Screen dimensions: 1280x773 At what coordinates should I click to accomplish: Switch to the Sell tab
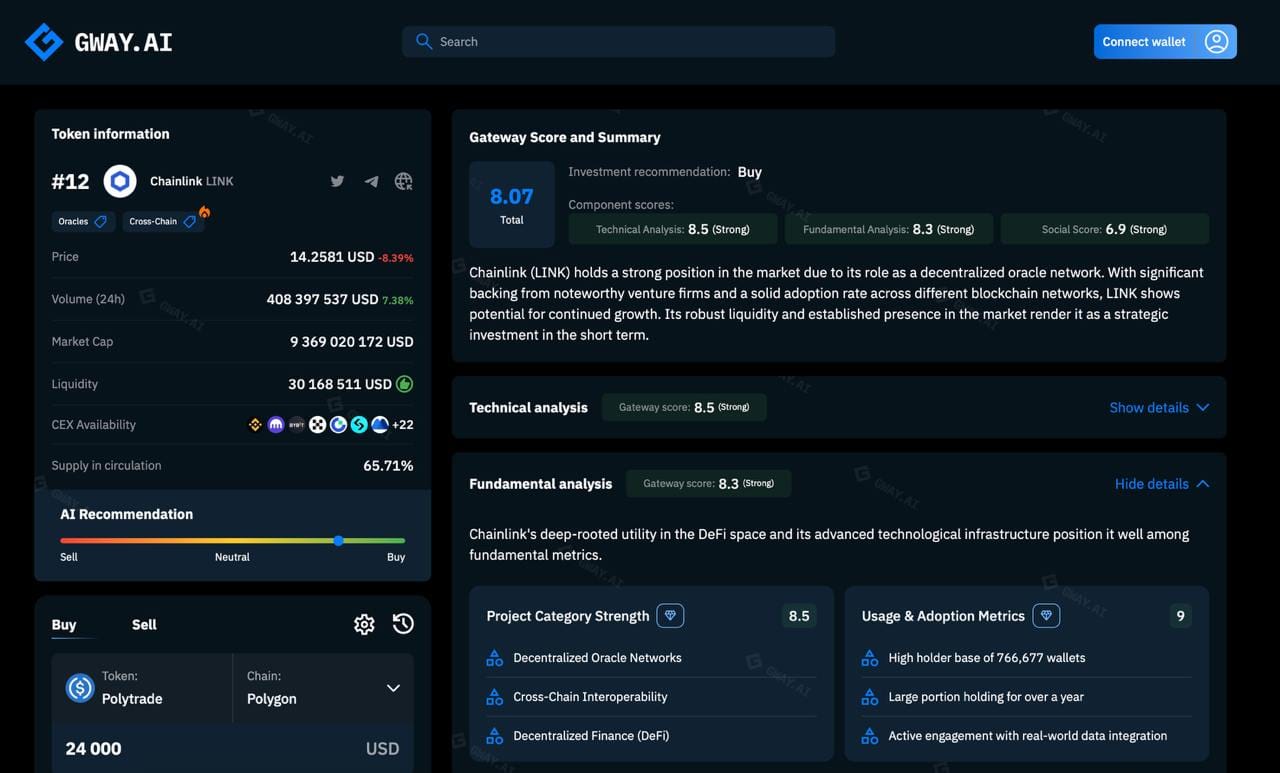144,625
